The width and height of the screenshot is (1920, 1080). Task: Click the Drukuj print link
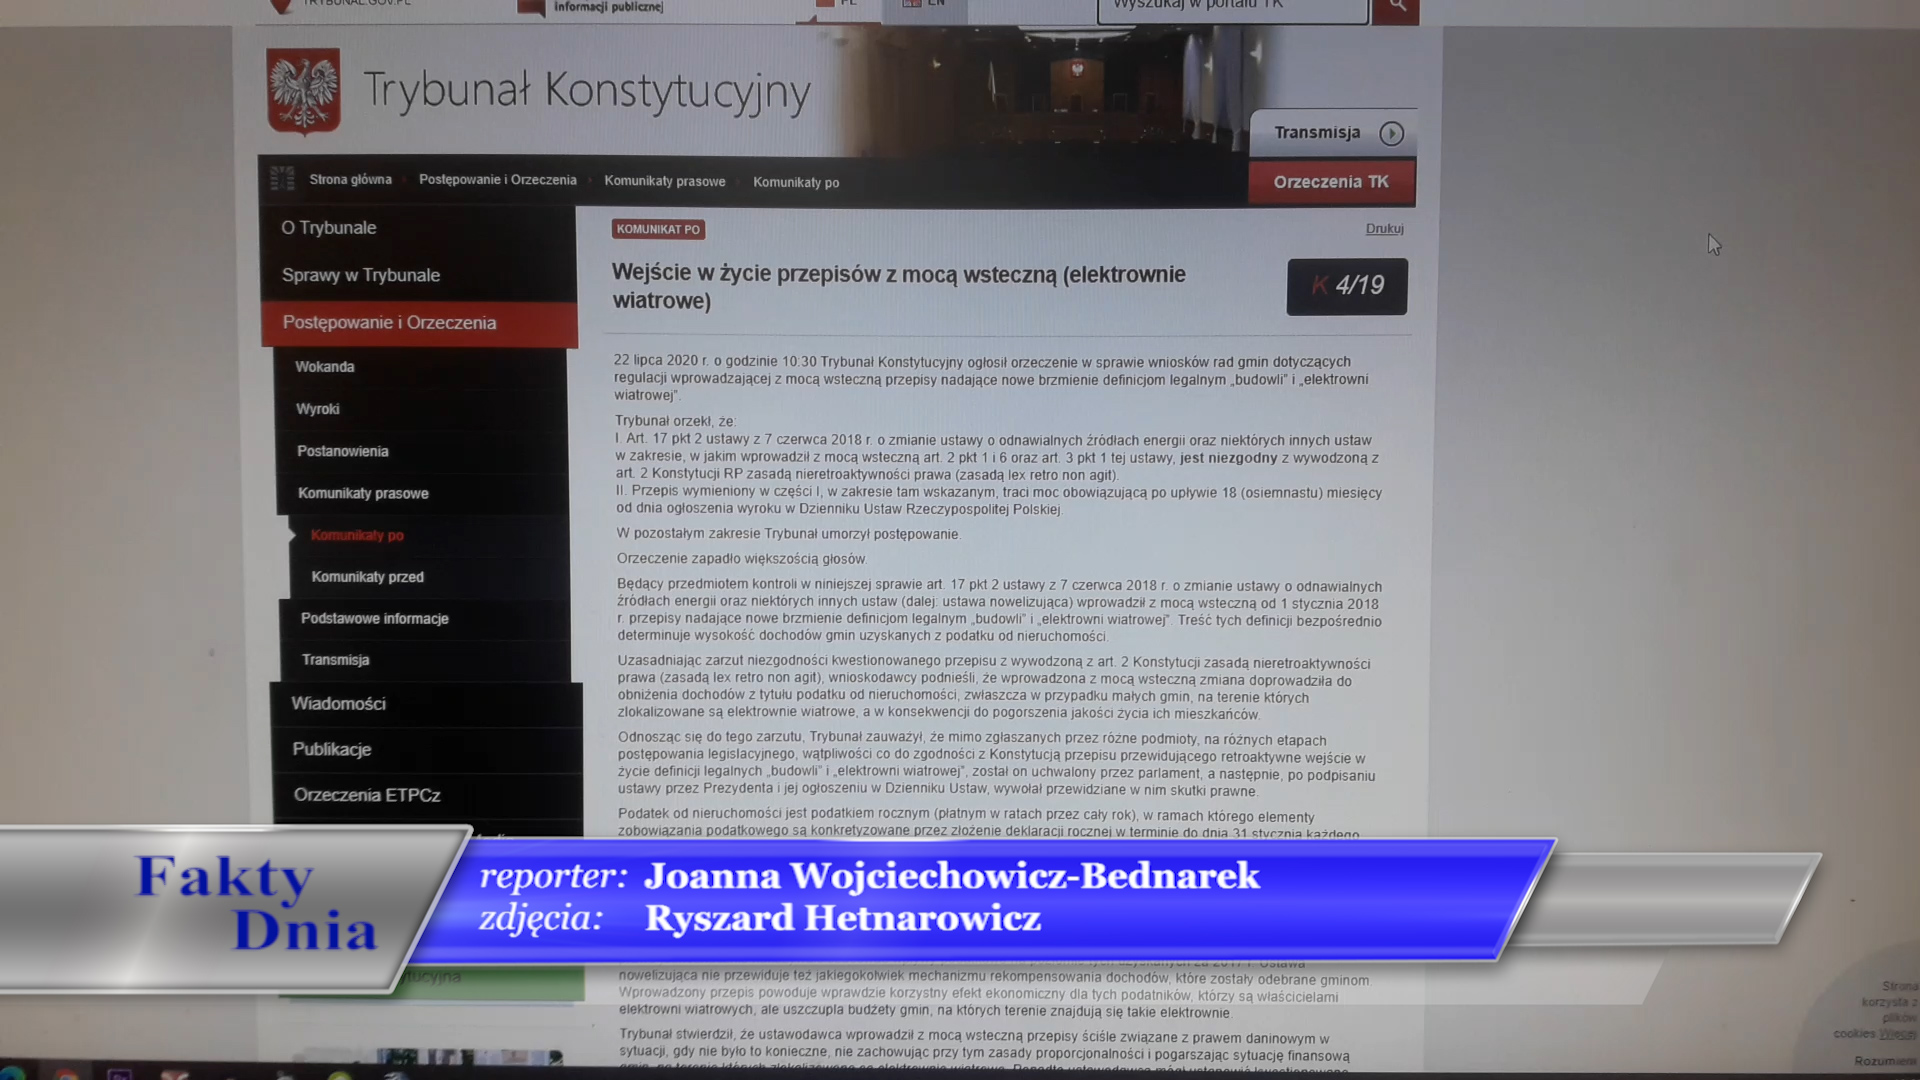1384,229
